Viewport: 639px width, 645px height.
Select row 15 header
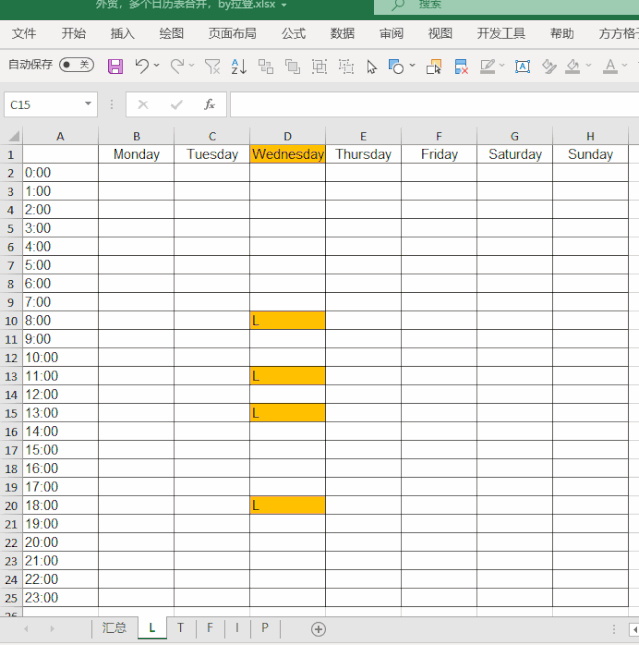(x=11, y=413)
